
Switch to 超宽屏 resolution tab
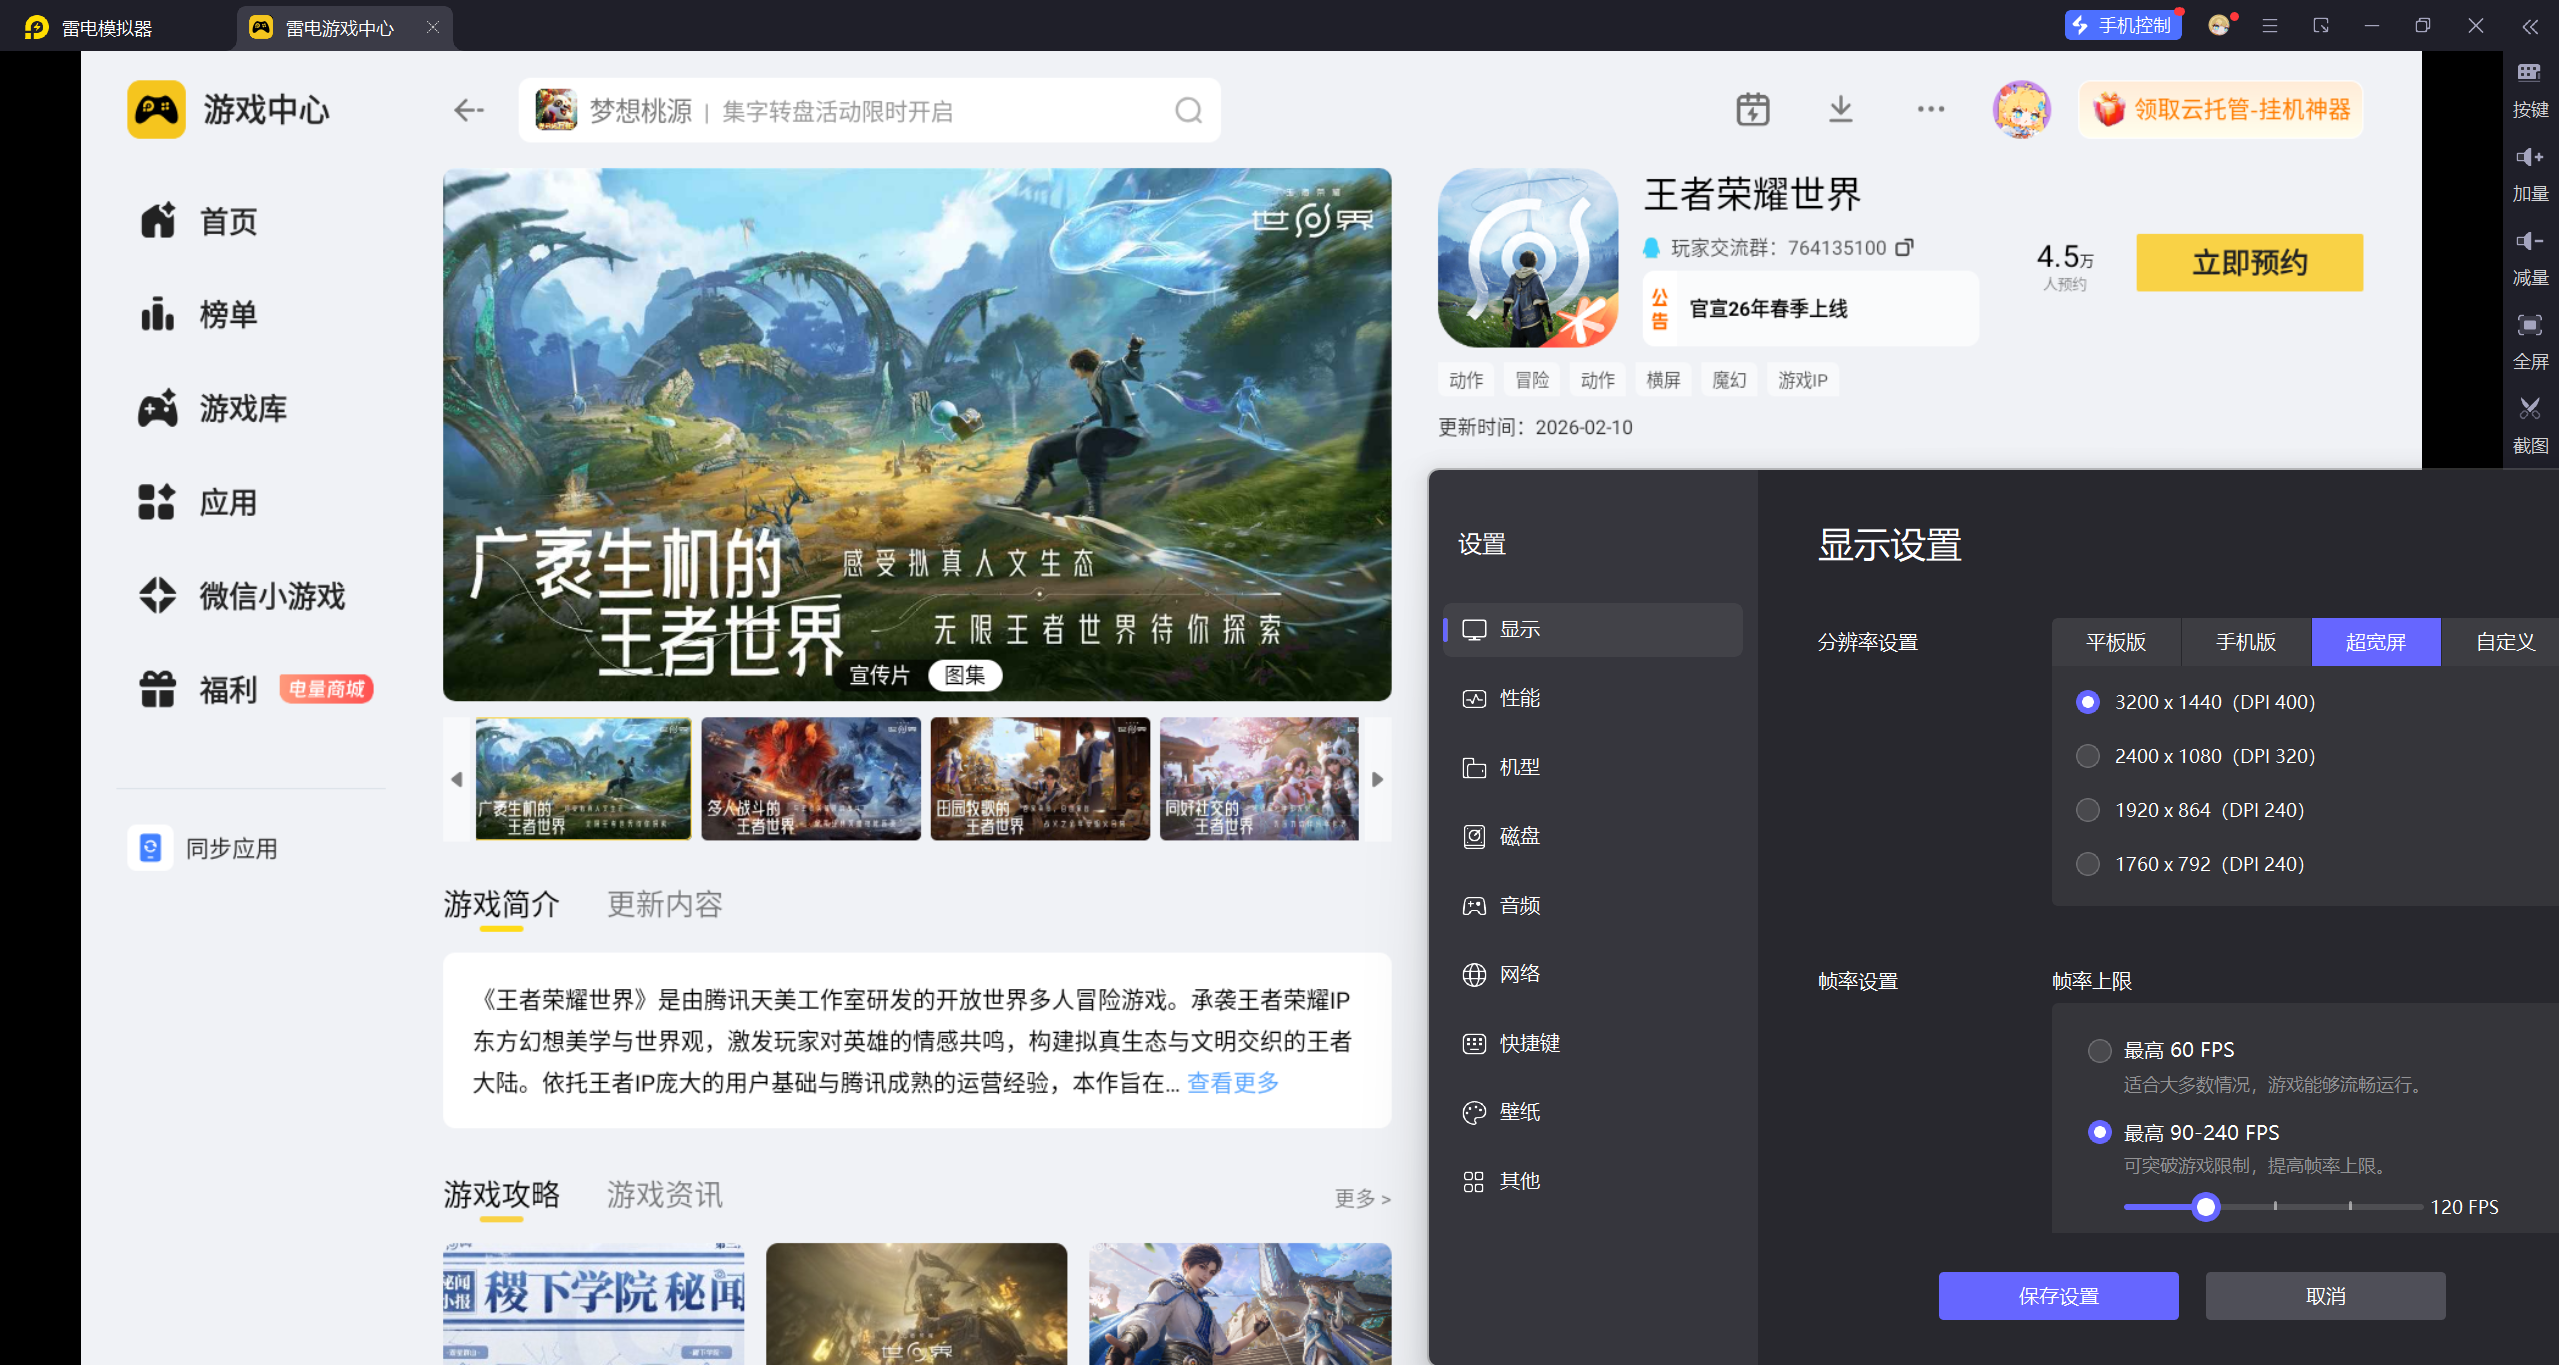2376,642
